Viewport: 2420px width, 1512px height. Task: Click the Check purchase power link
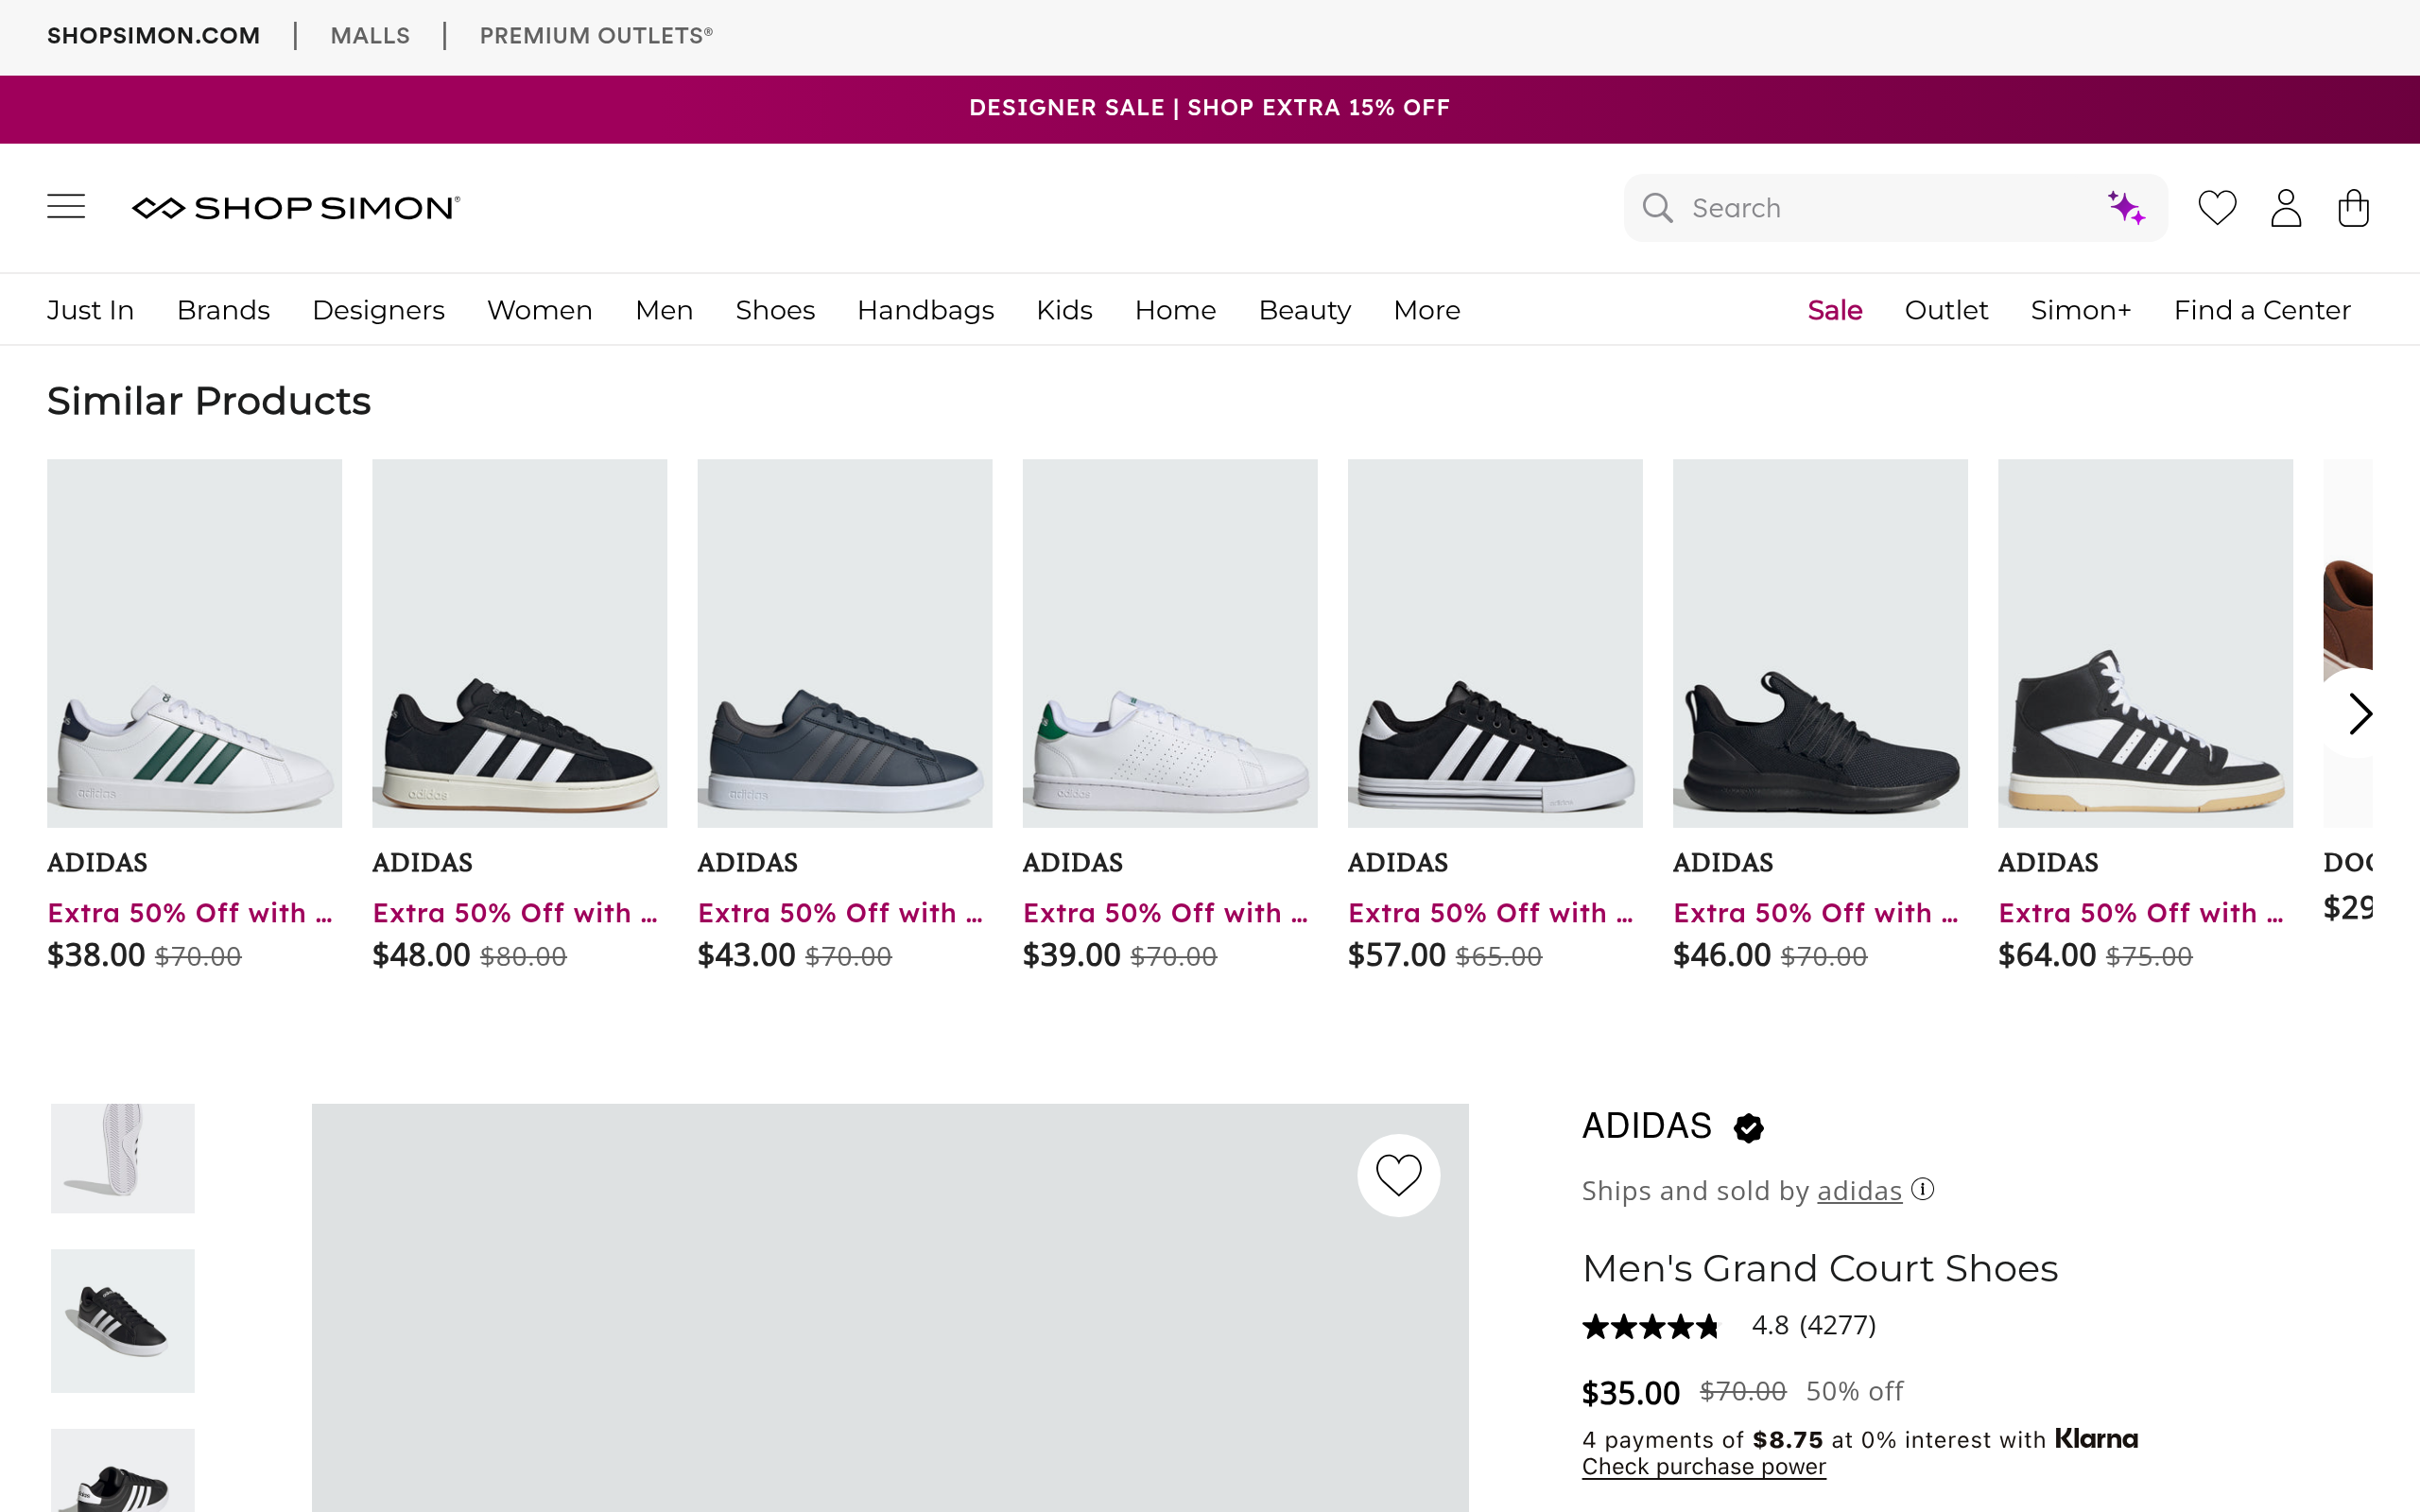pyautogui.click(x=1703, y=1467)
